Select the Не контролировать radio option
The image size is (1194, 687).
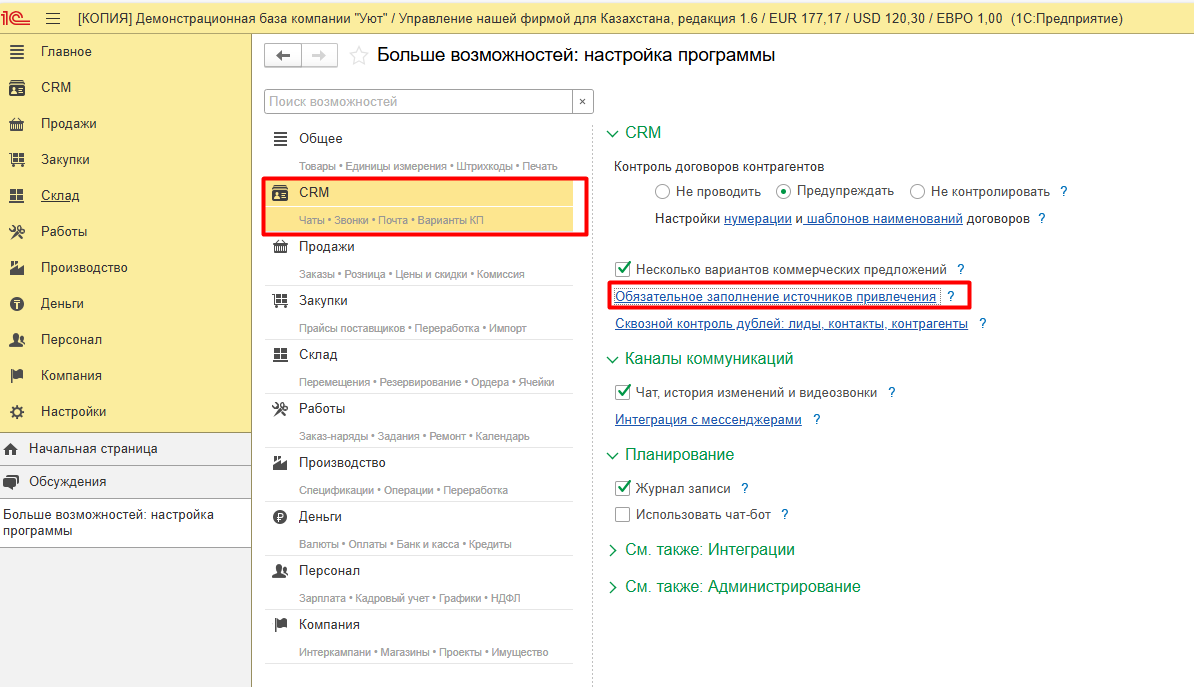tap(917, 192)
